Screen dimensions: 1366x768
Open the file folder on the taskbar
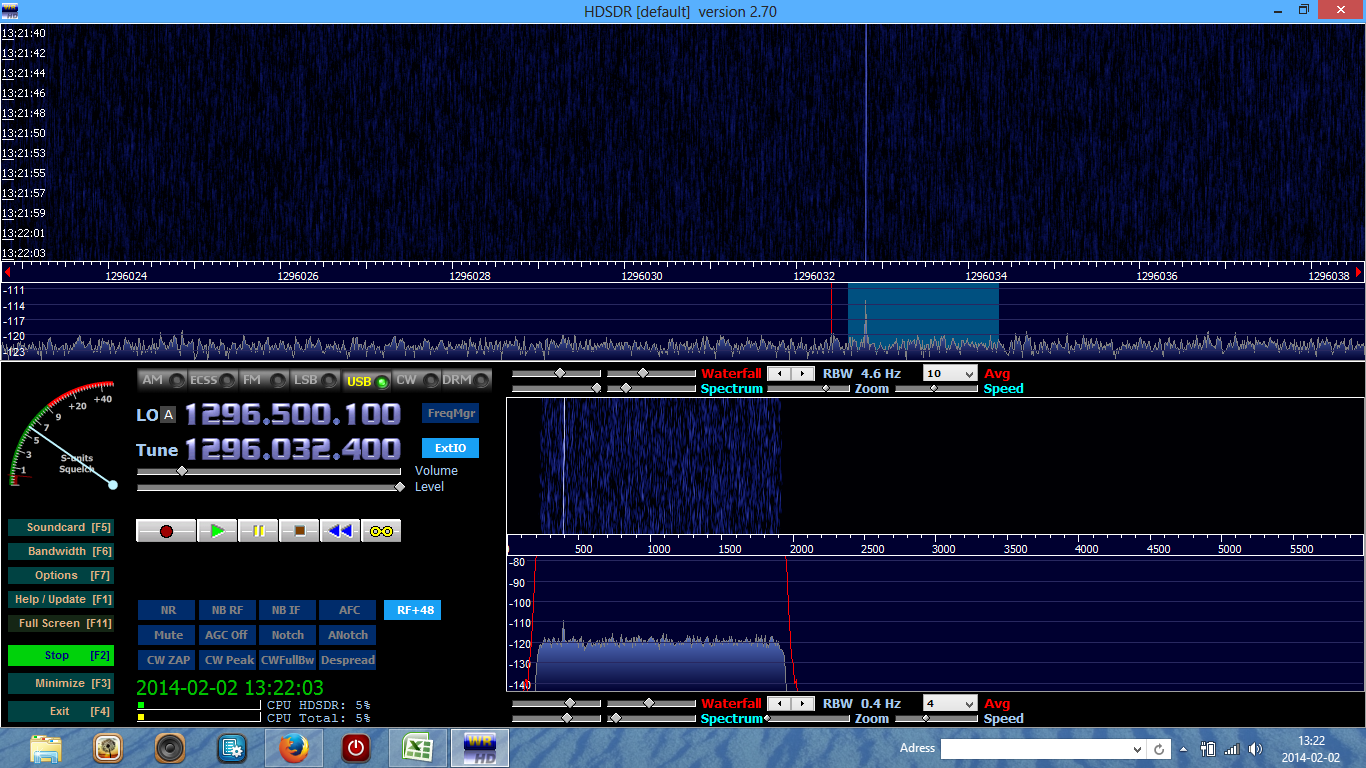pyautogui.click(x=46, y=748)
